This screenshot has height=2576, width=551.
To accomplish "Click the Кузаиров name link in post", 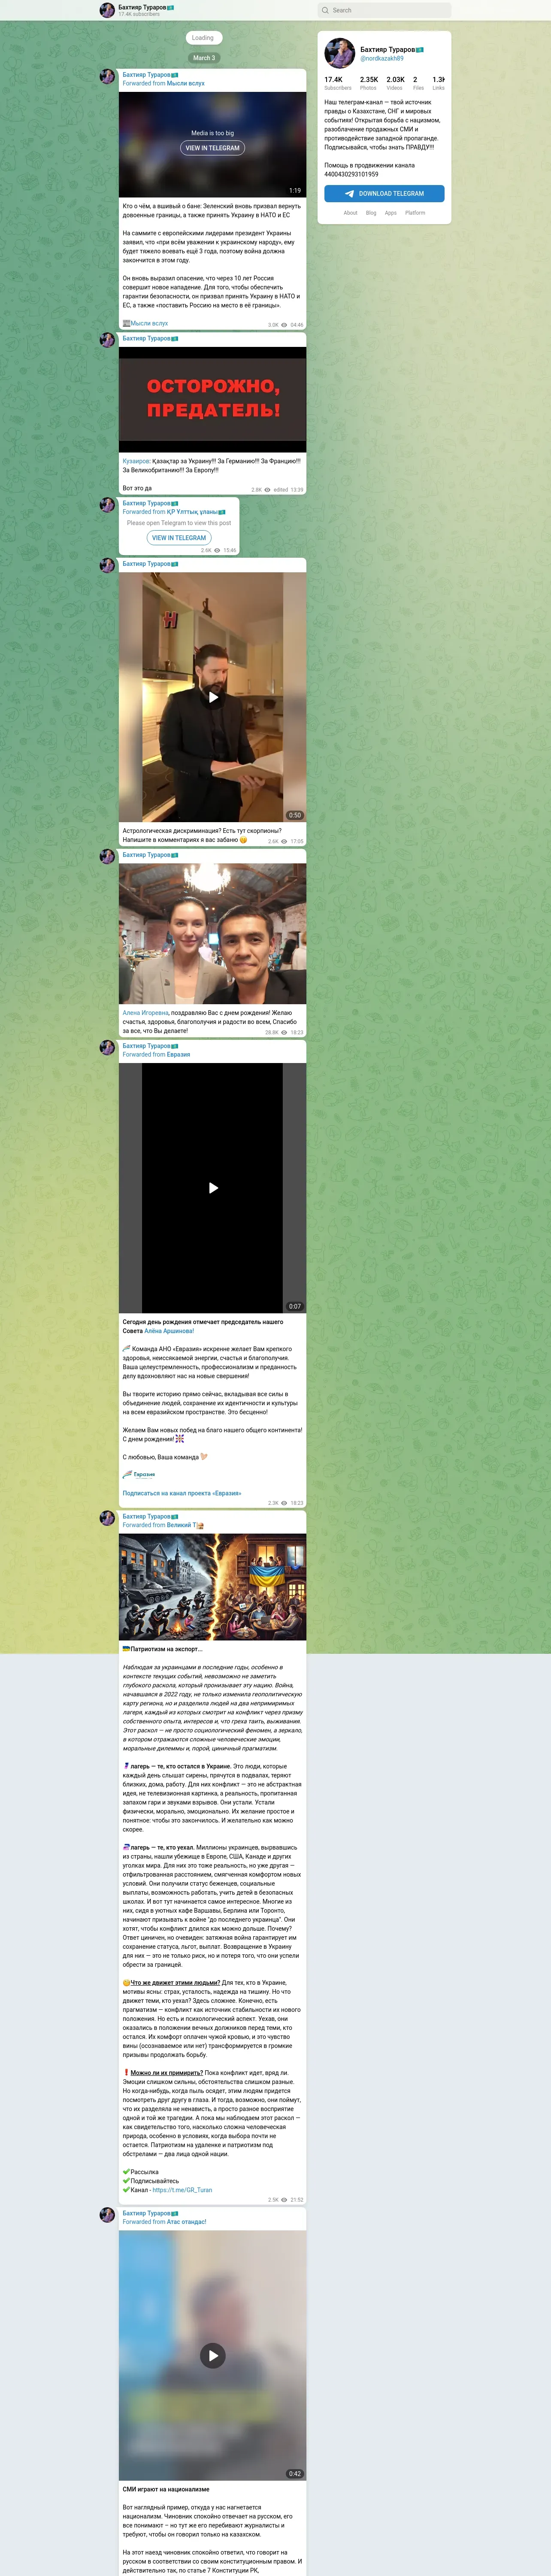I will point(136,461).
